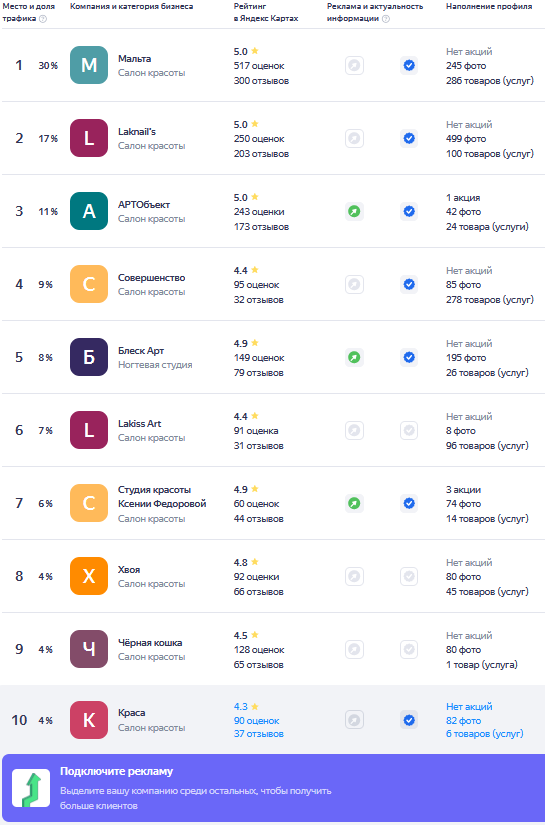Click the help icon next to 'трафика' header
Image resolution: width=545 pixels, height=825 pixels.
click(x=43, y=19)
